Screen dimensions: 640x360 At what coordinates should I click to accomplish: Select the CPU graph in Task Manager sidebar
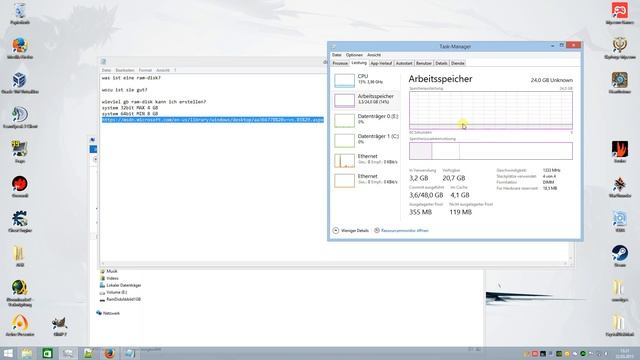coord(366,80)
